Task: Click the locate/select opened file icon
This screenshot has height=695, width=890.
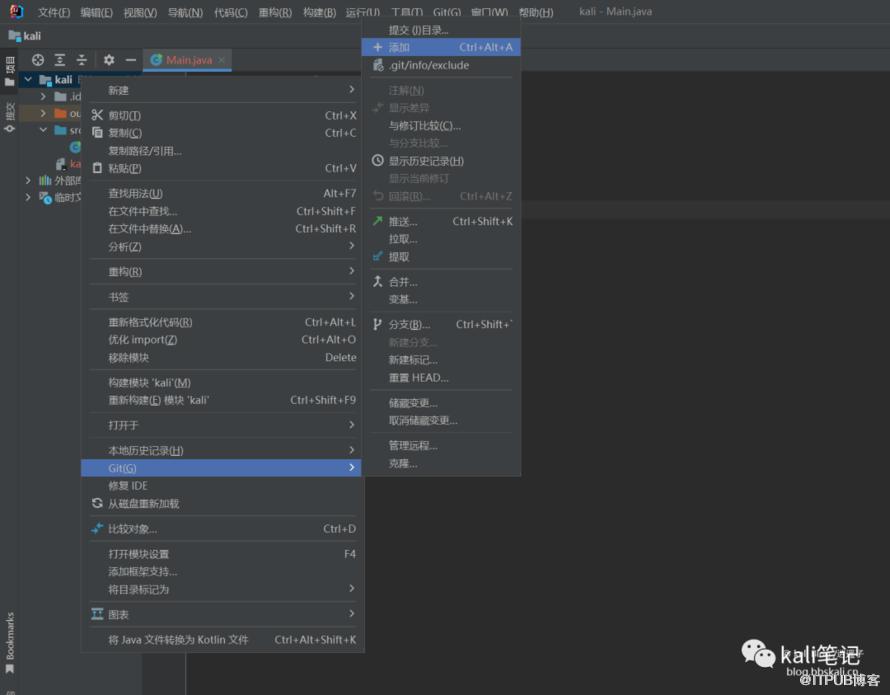Action: tap(38, 60)
